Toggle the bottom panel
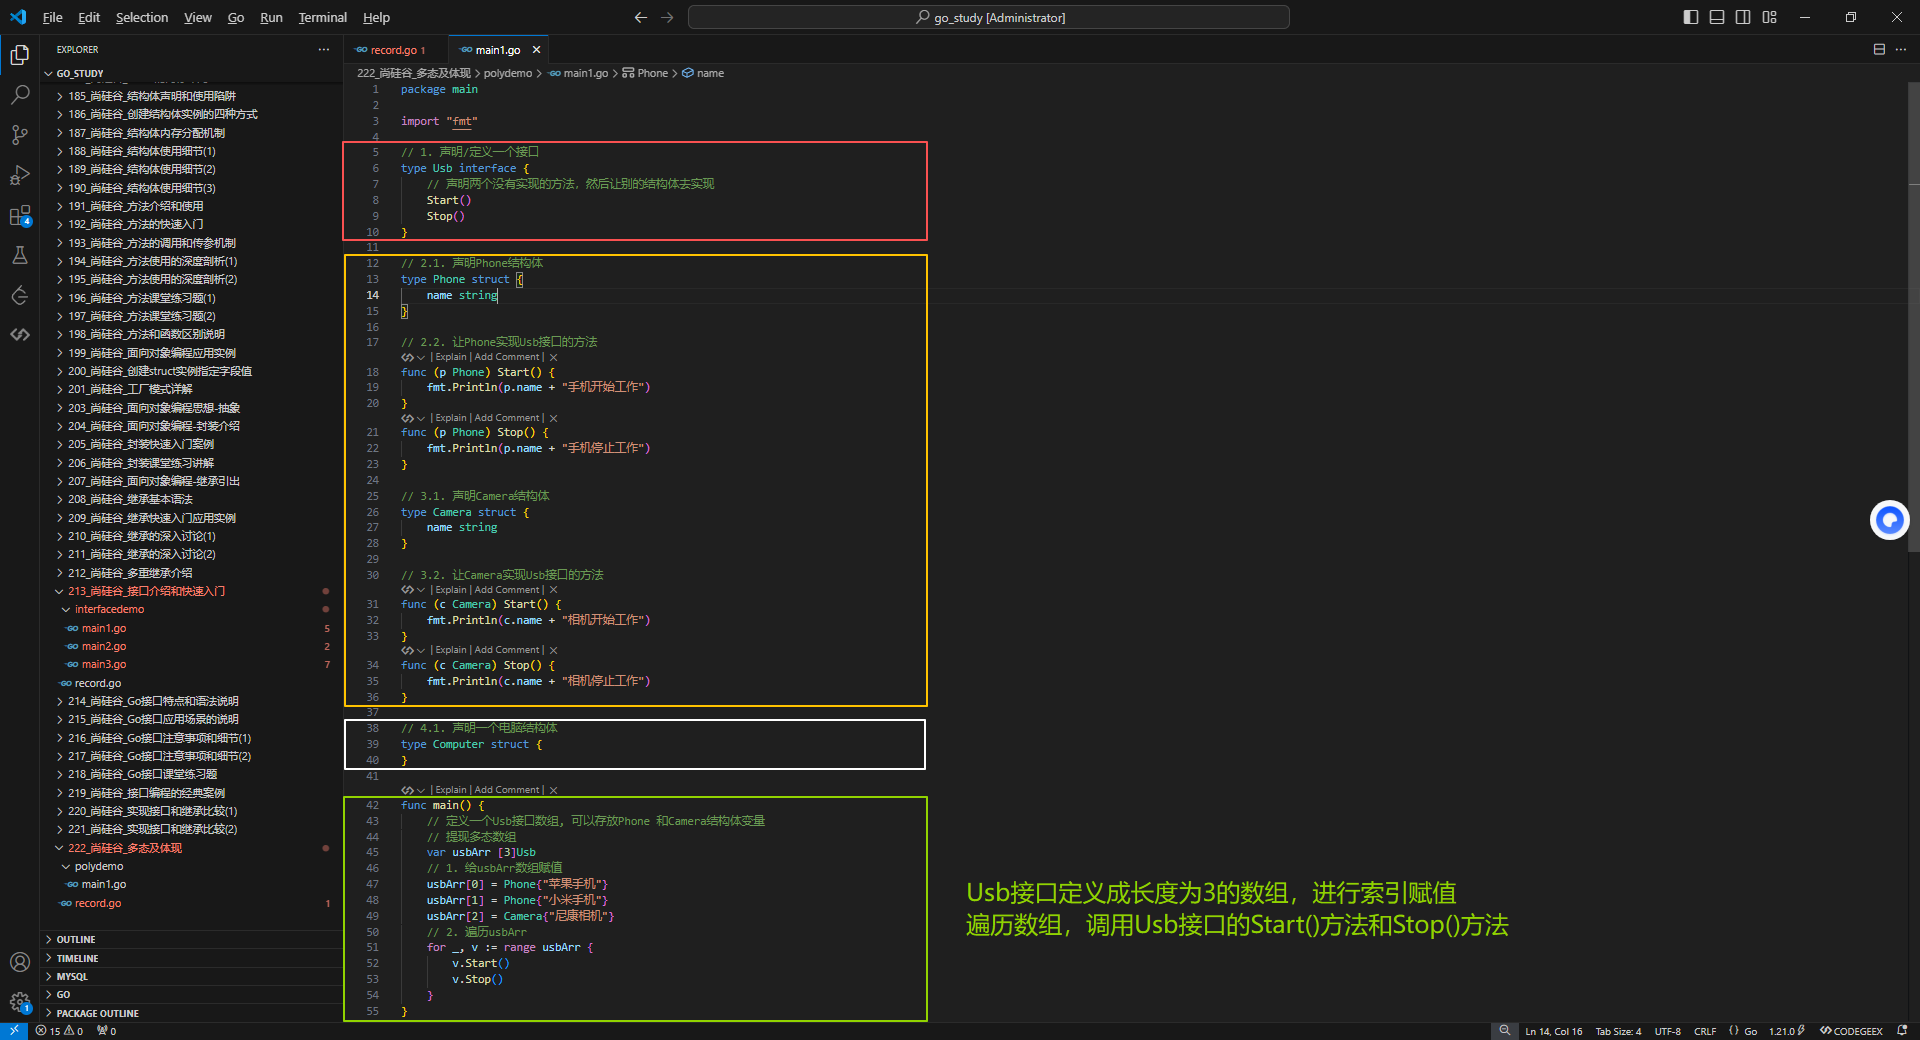Viewport: 1920px width, 1040px height. coord(1717,17)
